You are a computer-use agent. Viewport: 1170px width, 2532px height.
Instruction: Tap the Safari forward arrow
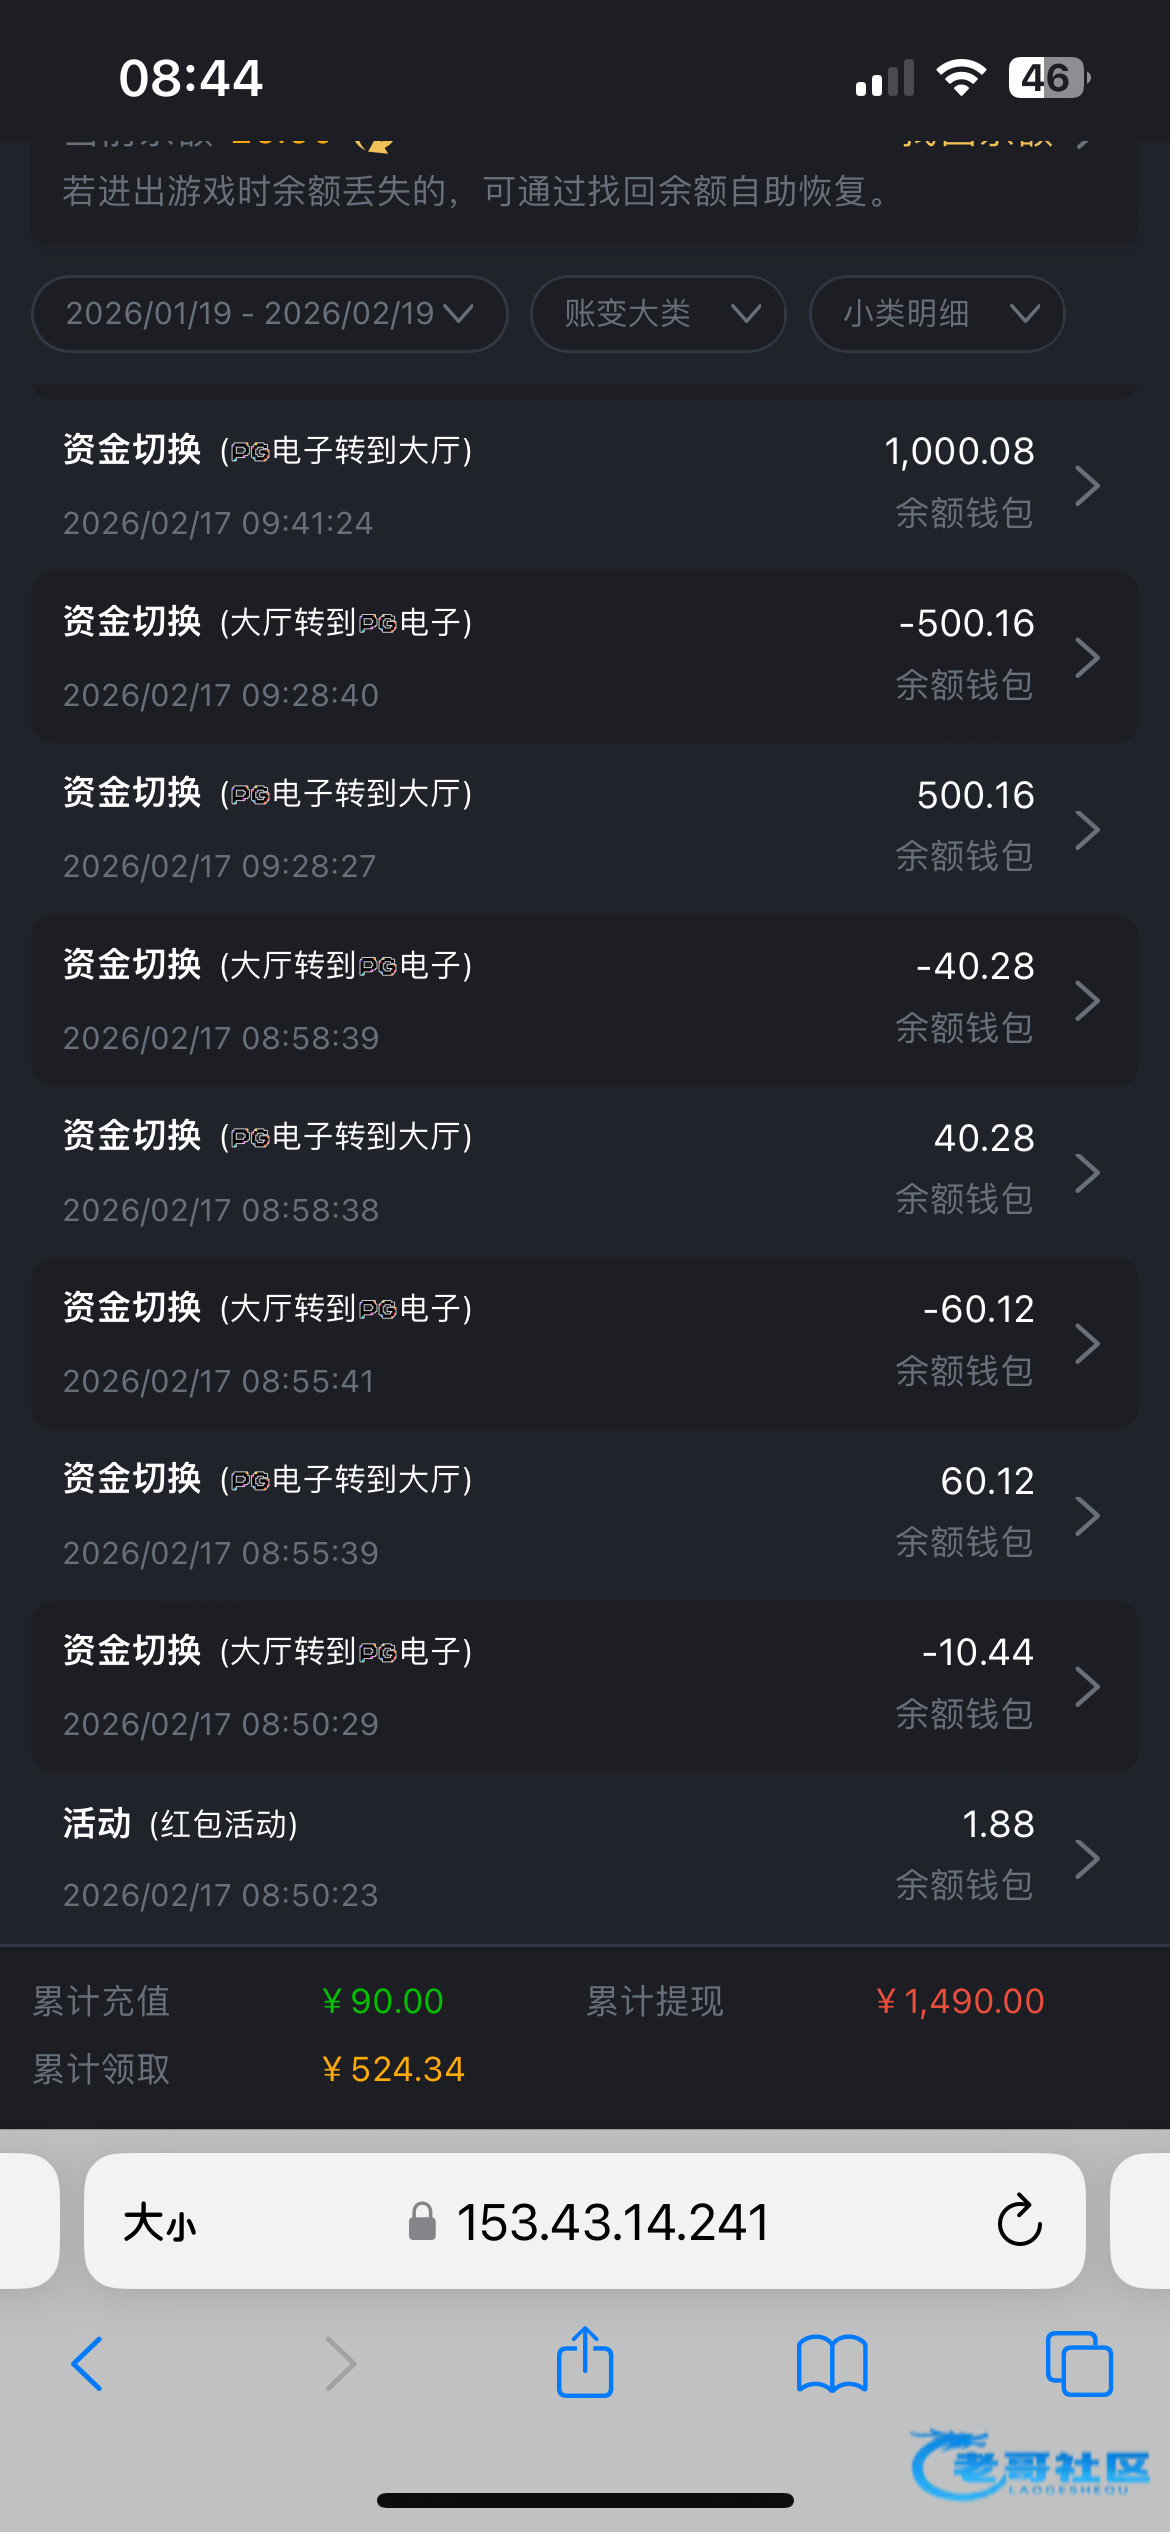340,2364
